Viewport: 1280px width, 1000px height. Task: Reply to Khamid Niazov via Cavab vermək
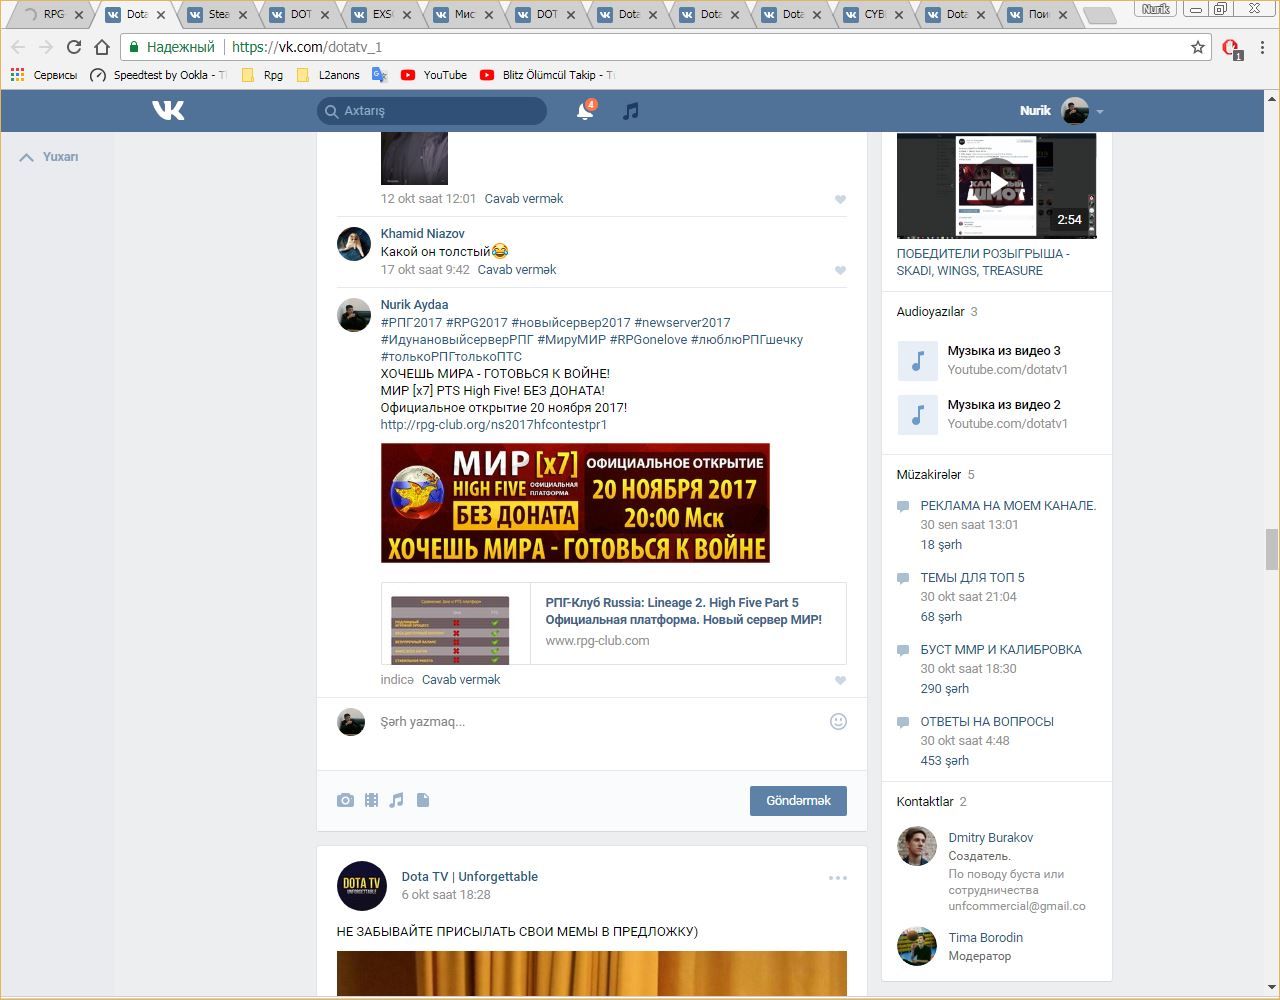tap(517, 270)
